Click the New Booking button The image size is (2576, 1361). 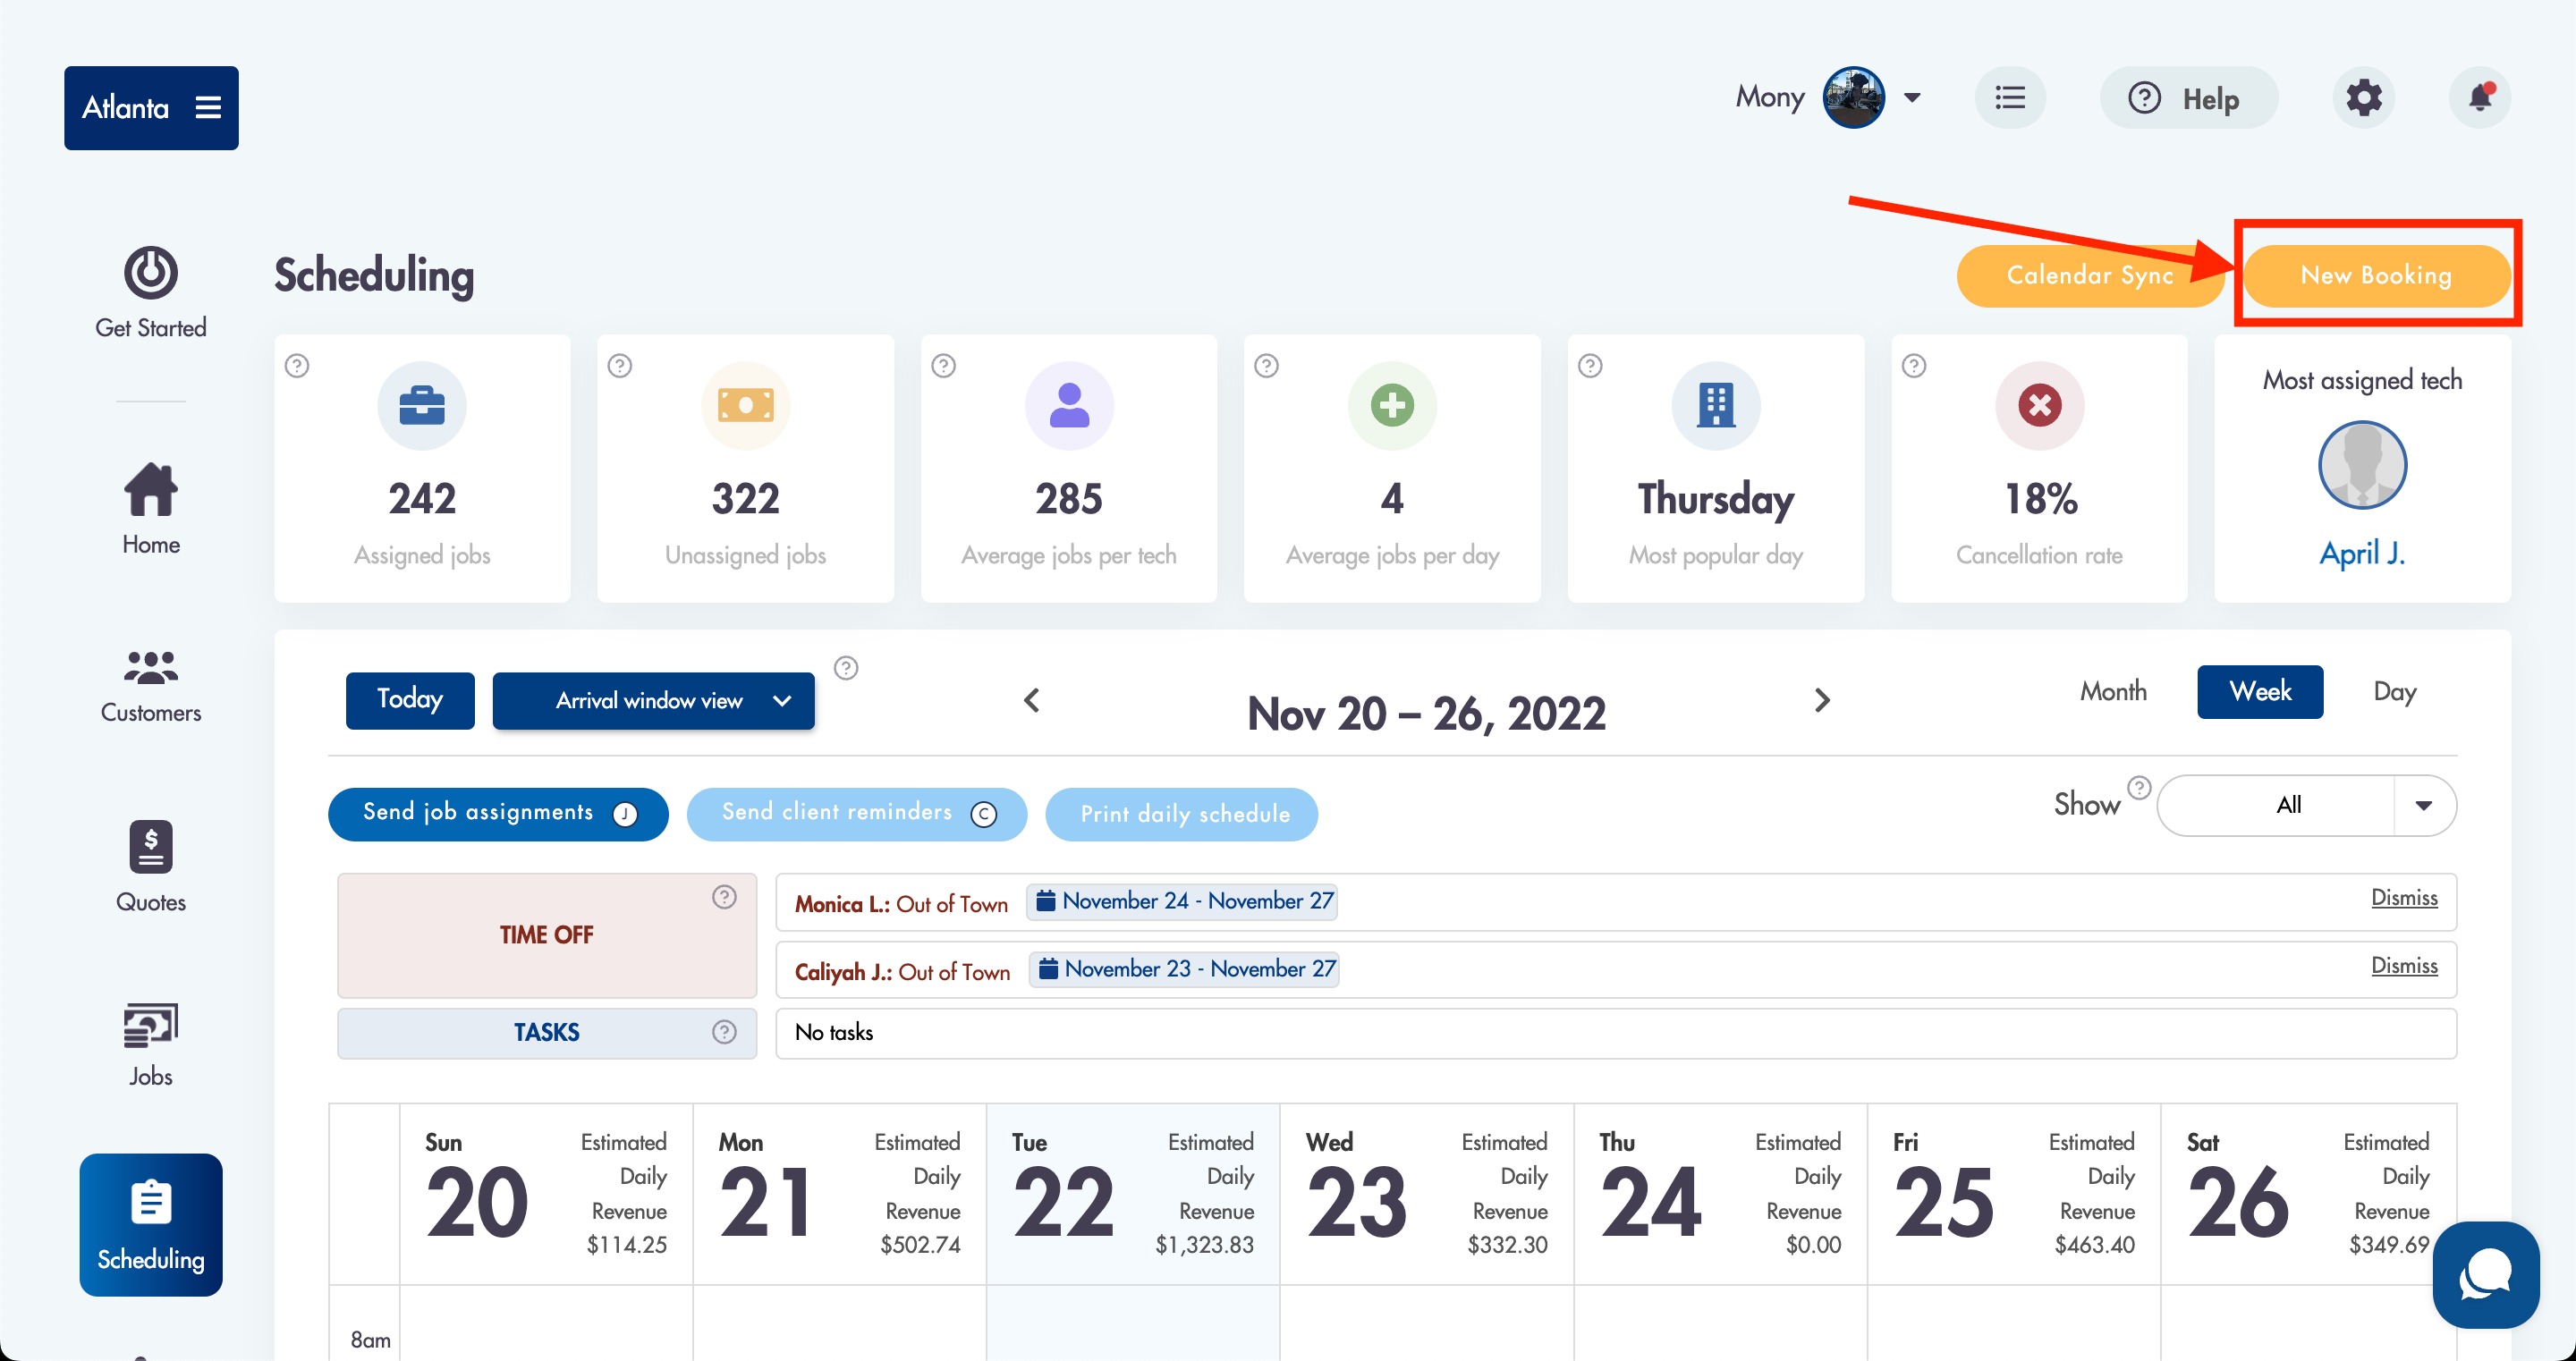point(2376,275)
